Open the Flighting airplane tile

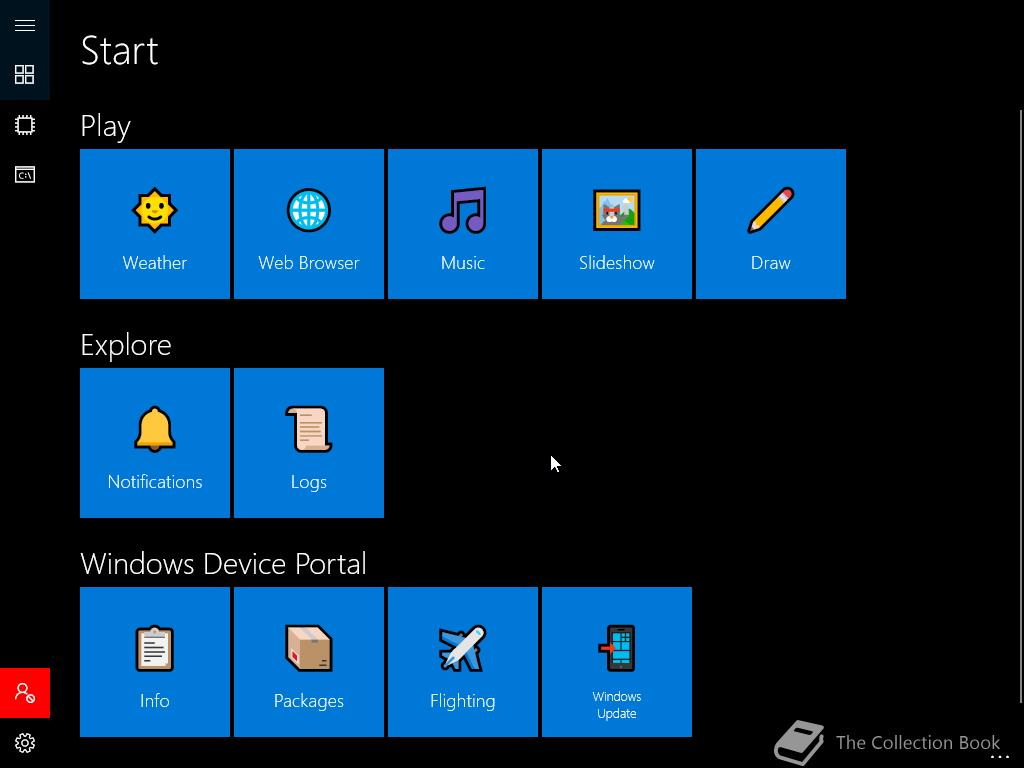click(x=463, y=662)
